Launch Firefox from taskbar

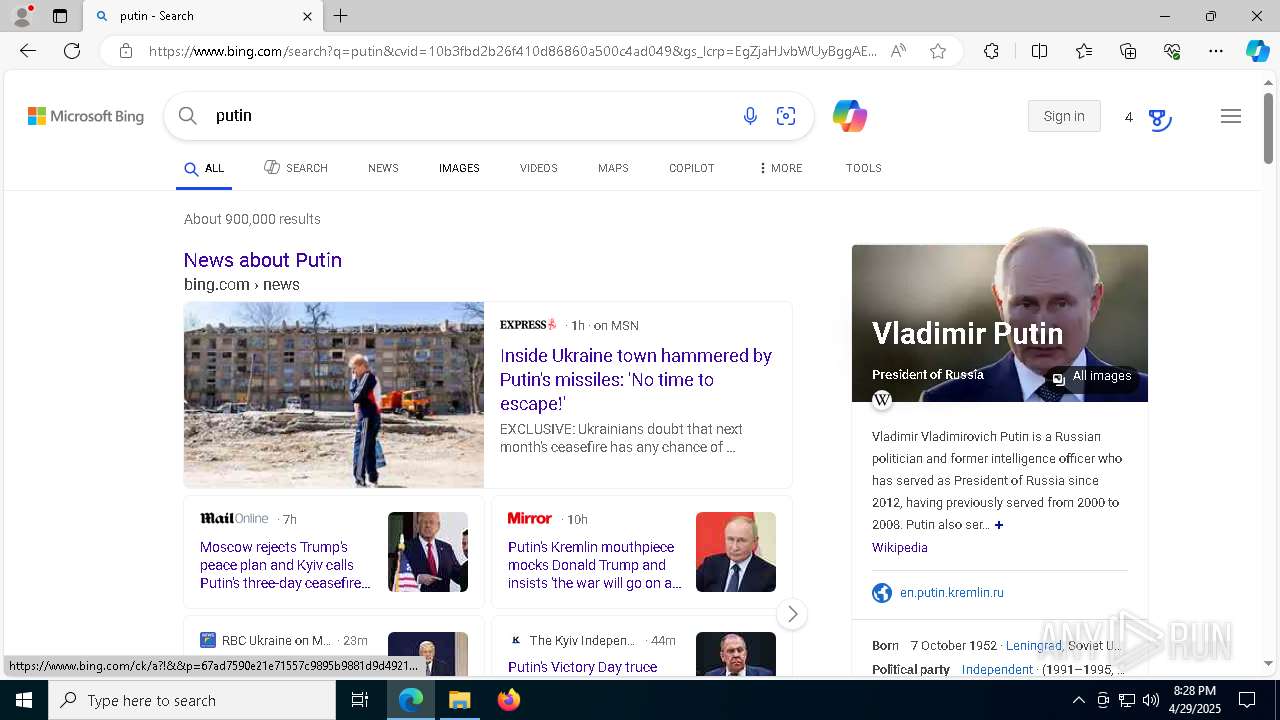point(509,700)
